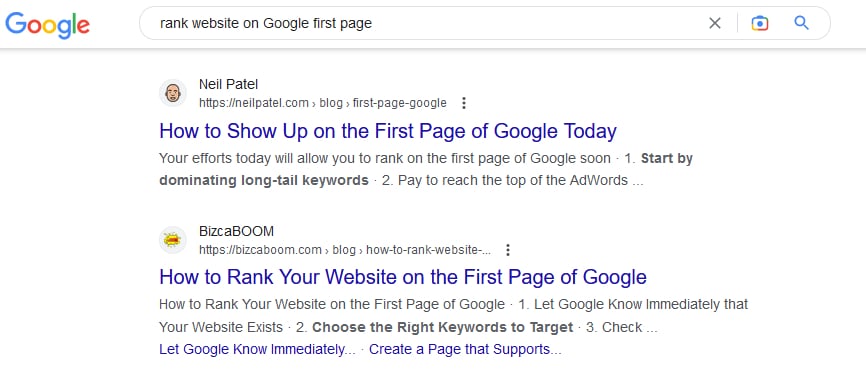The height and width of the screenshot is (377, 866).
Task: Open 'How to Show Up on the First Page' result
Action: pos(388,131)
